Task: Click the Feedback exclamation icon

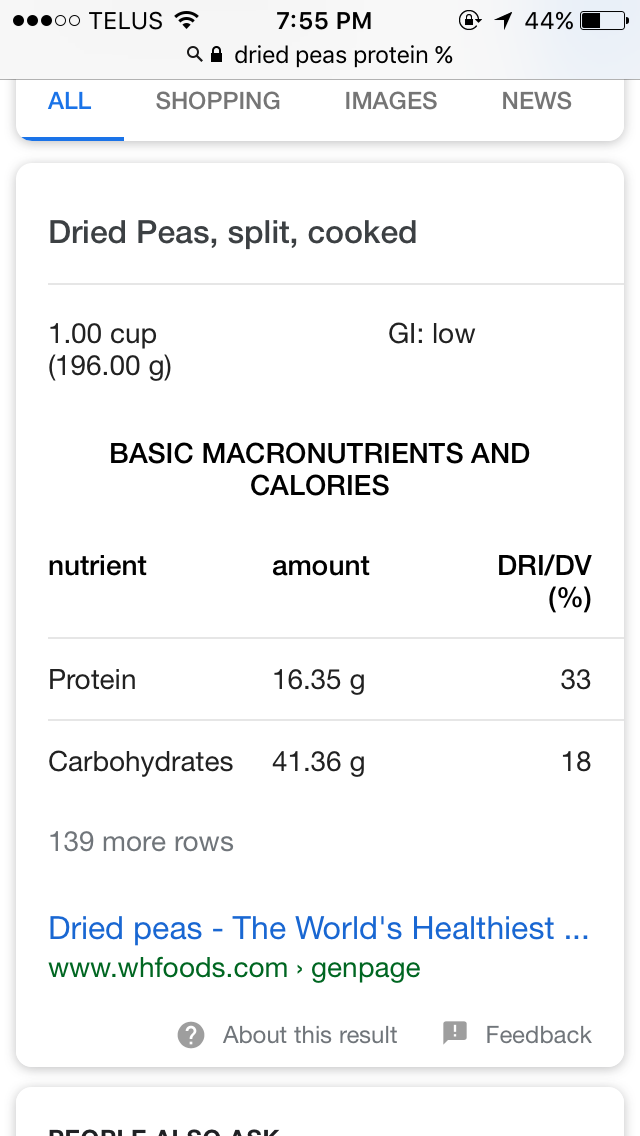Action: tap(455, 1033)
